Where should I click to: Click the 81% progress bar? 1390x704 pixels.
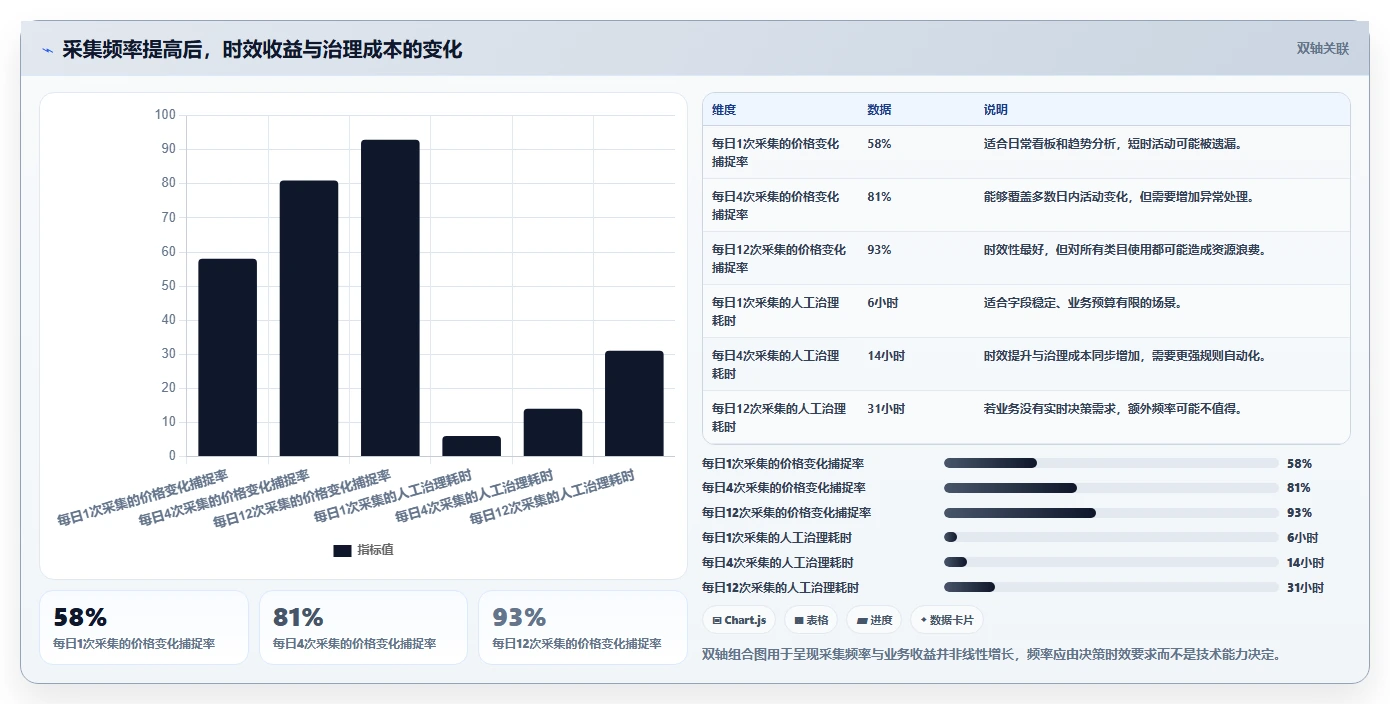click(1111, 488)
